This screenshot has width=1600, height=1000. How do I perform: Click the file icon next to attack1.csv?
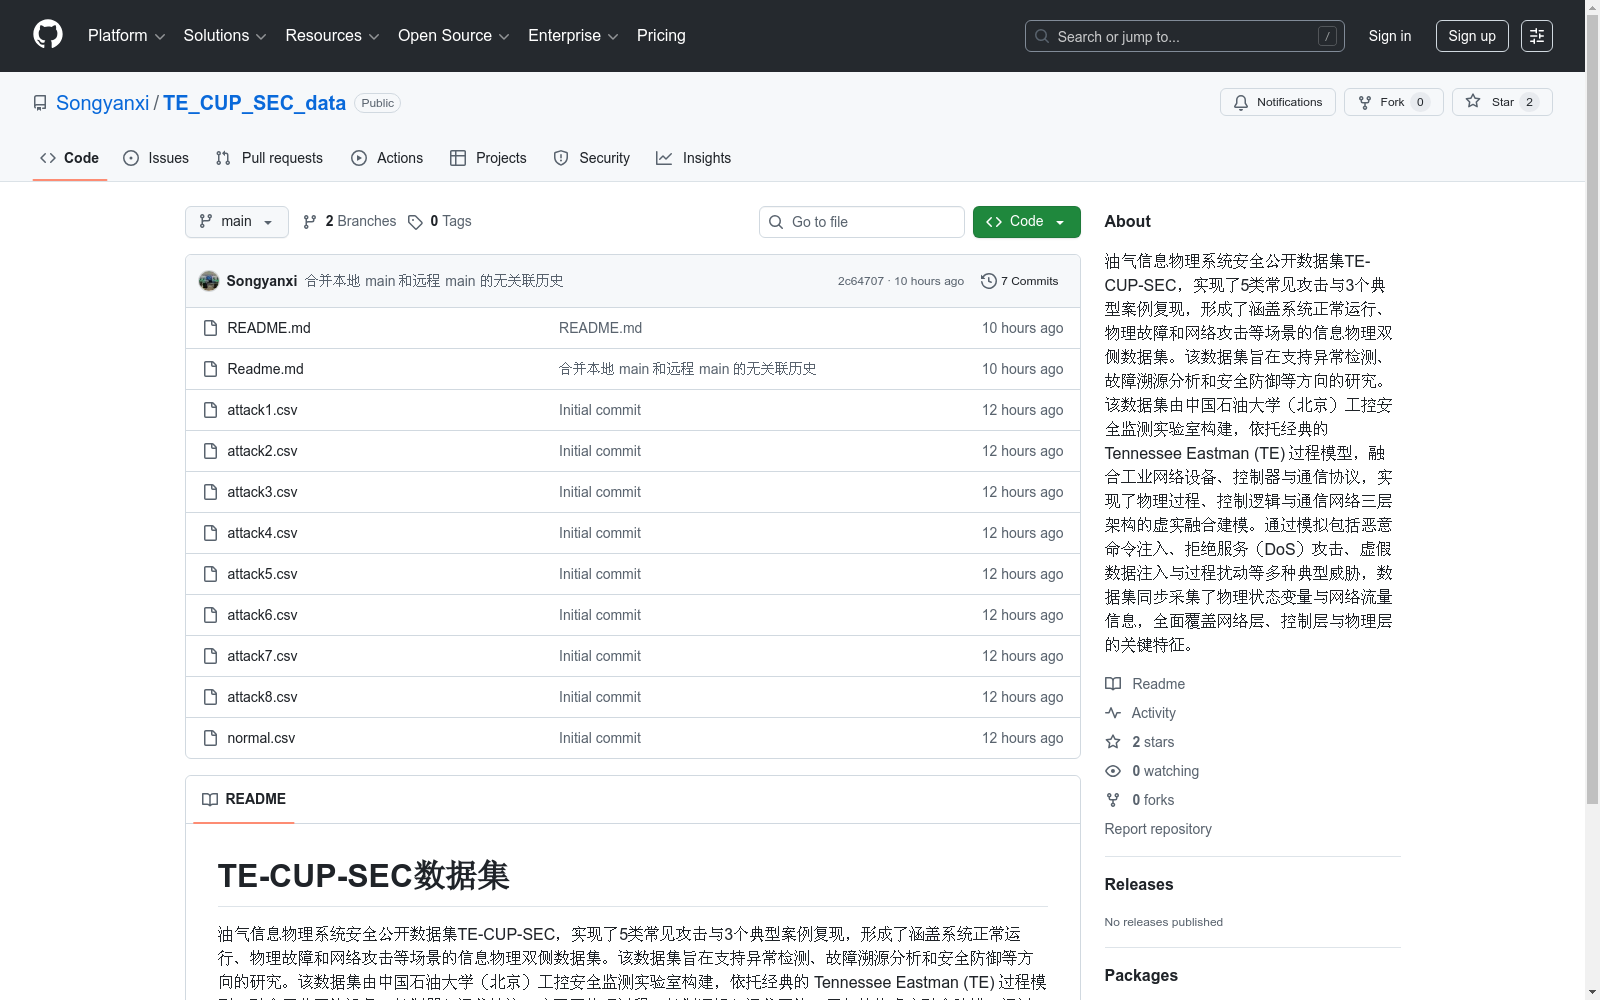tap(210, 410)
